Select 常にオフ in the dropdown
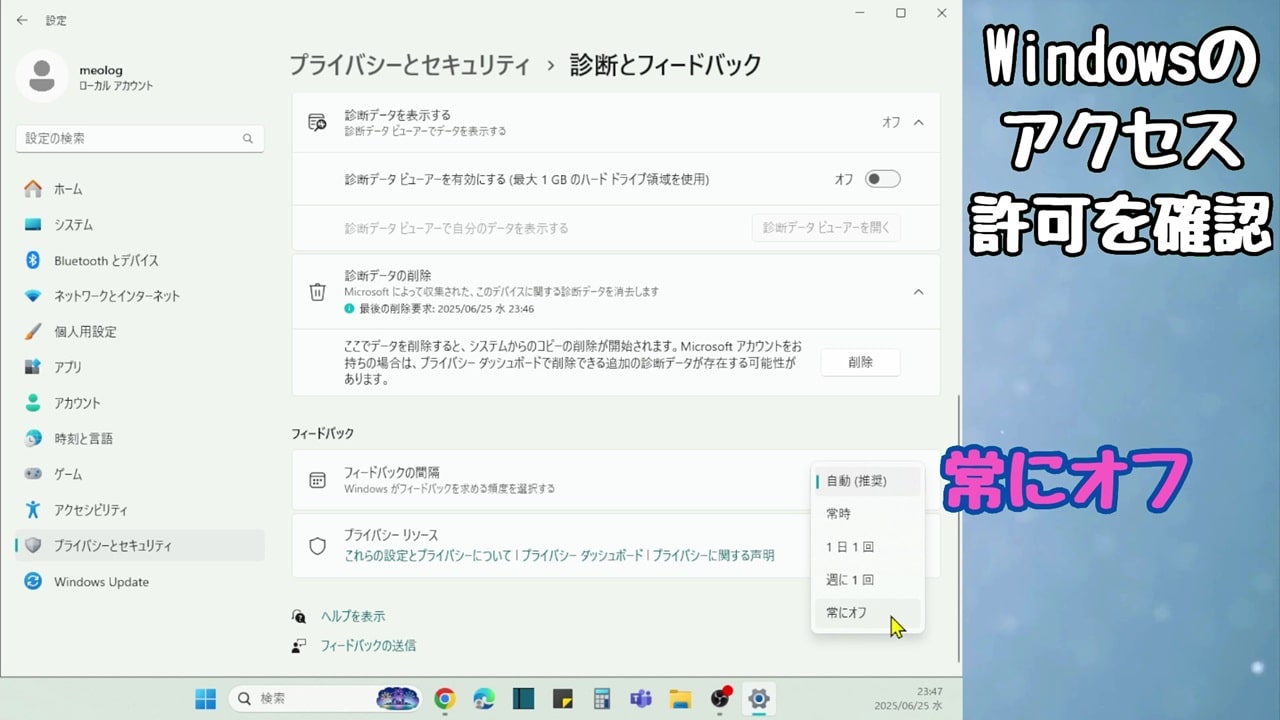This screenshot has height=720, width=1280. (867, 613)
